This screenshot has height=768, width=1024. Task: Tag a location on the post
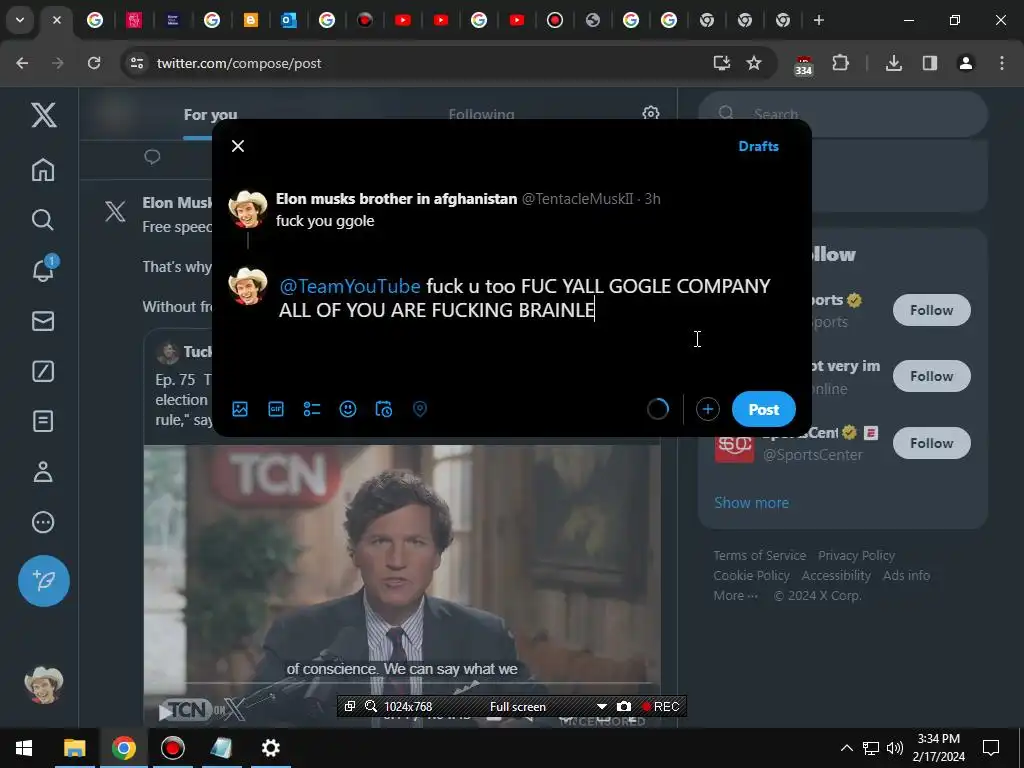click(420, 409)
